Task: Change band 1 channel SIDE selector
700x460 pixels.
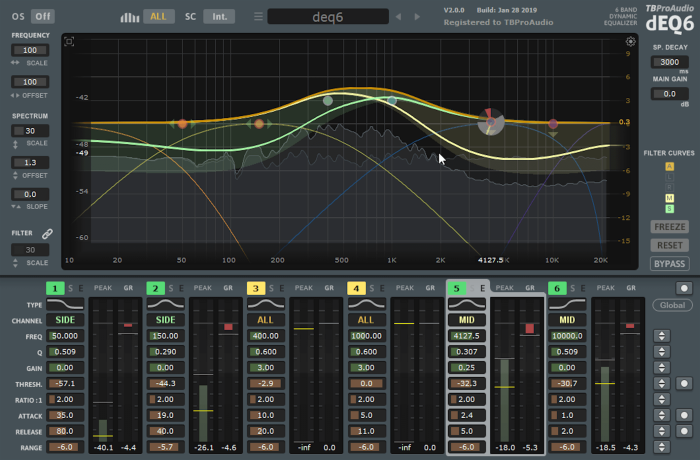Action: tap(65, 320)
